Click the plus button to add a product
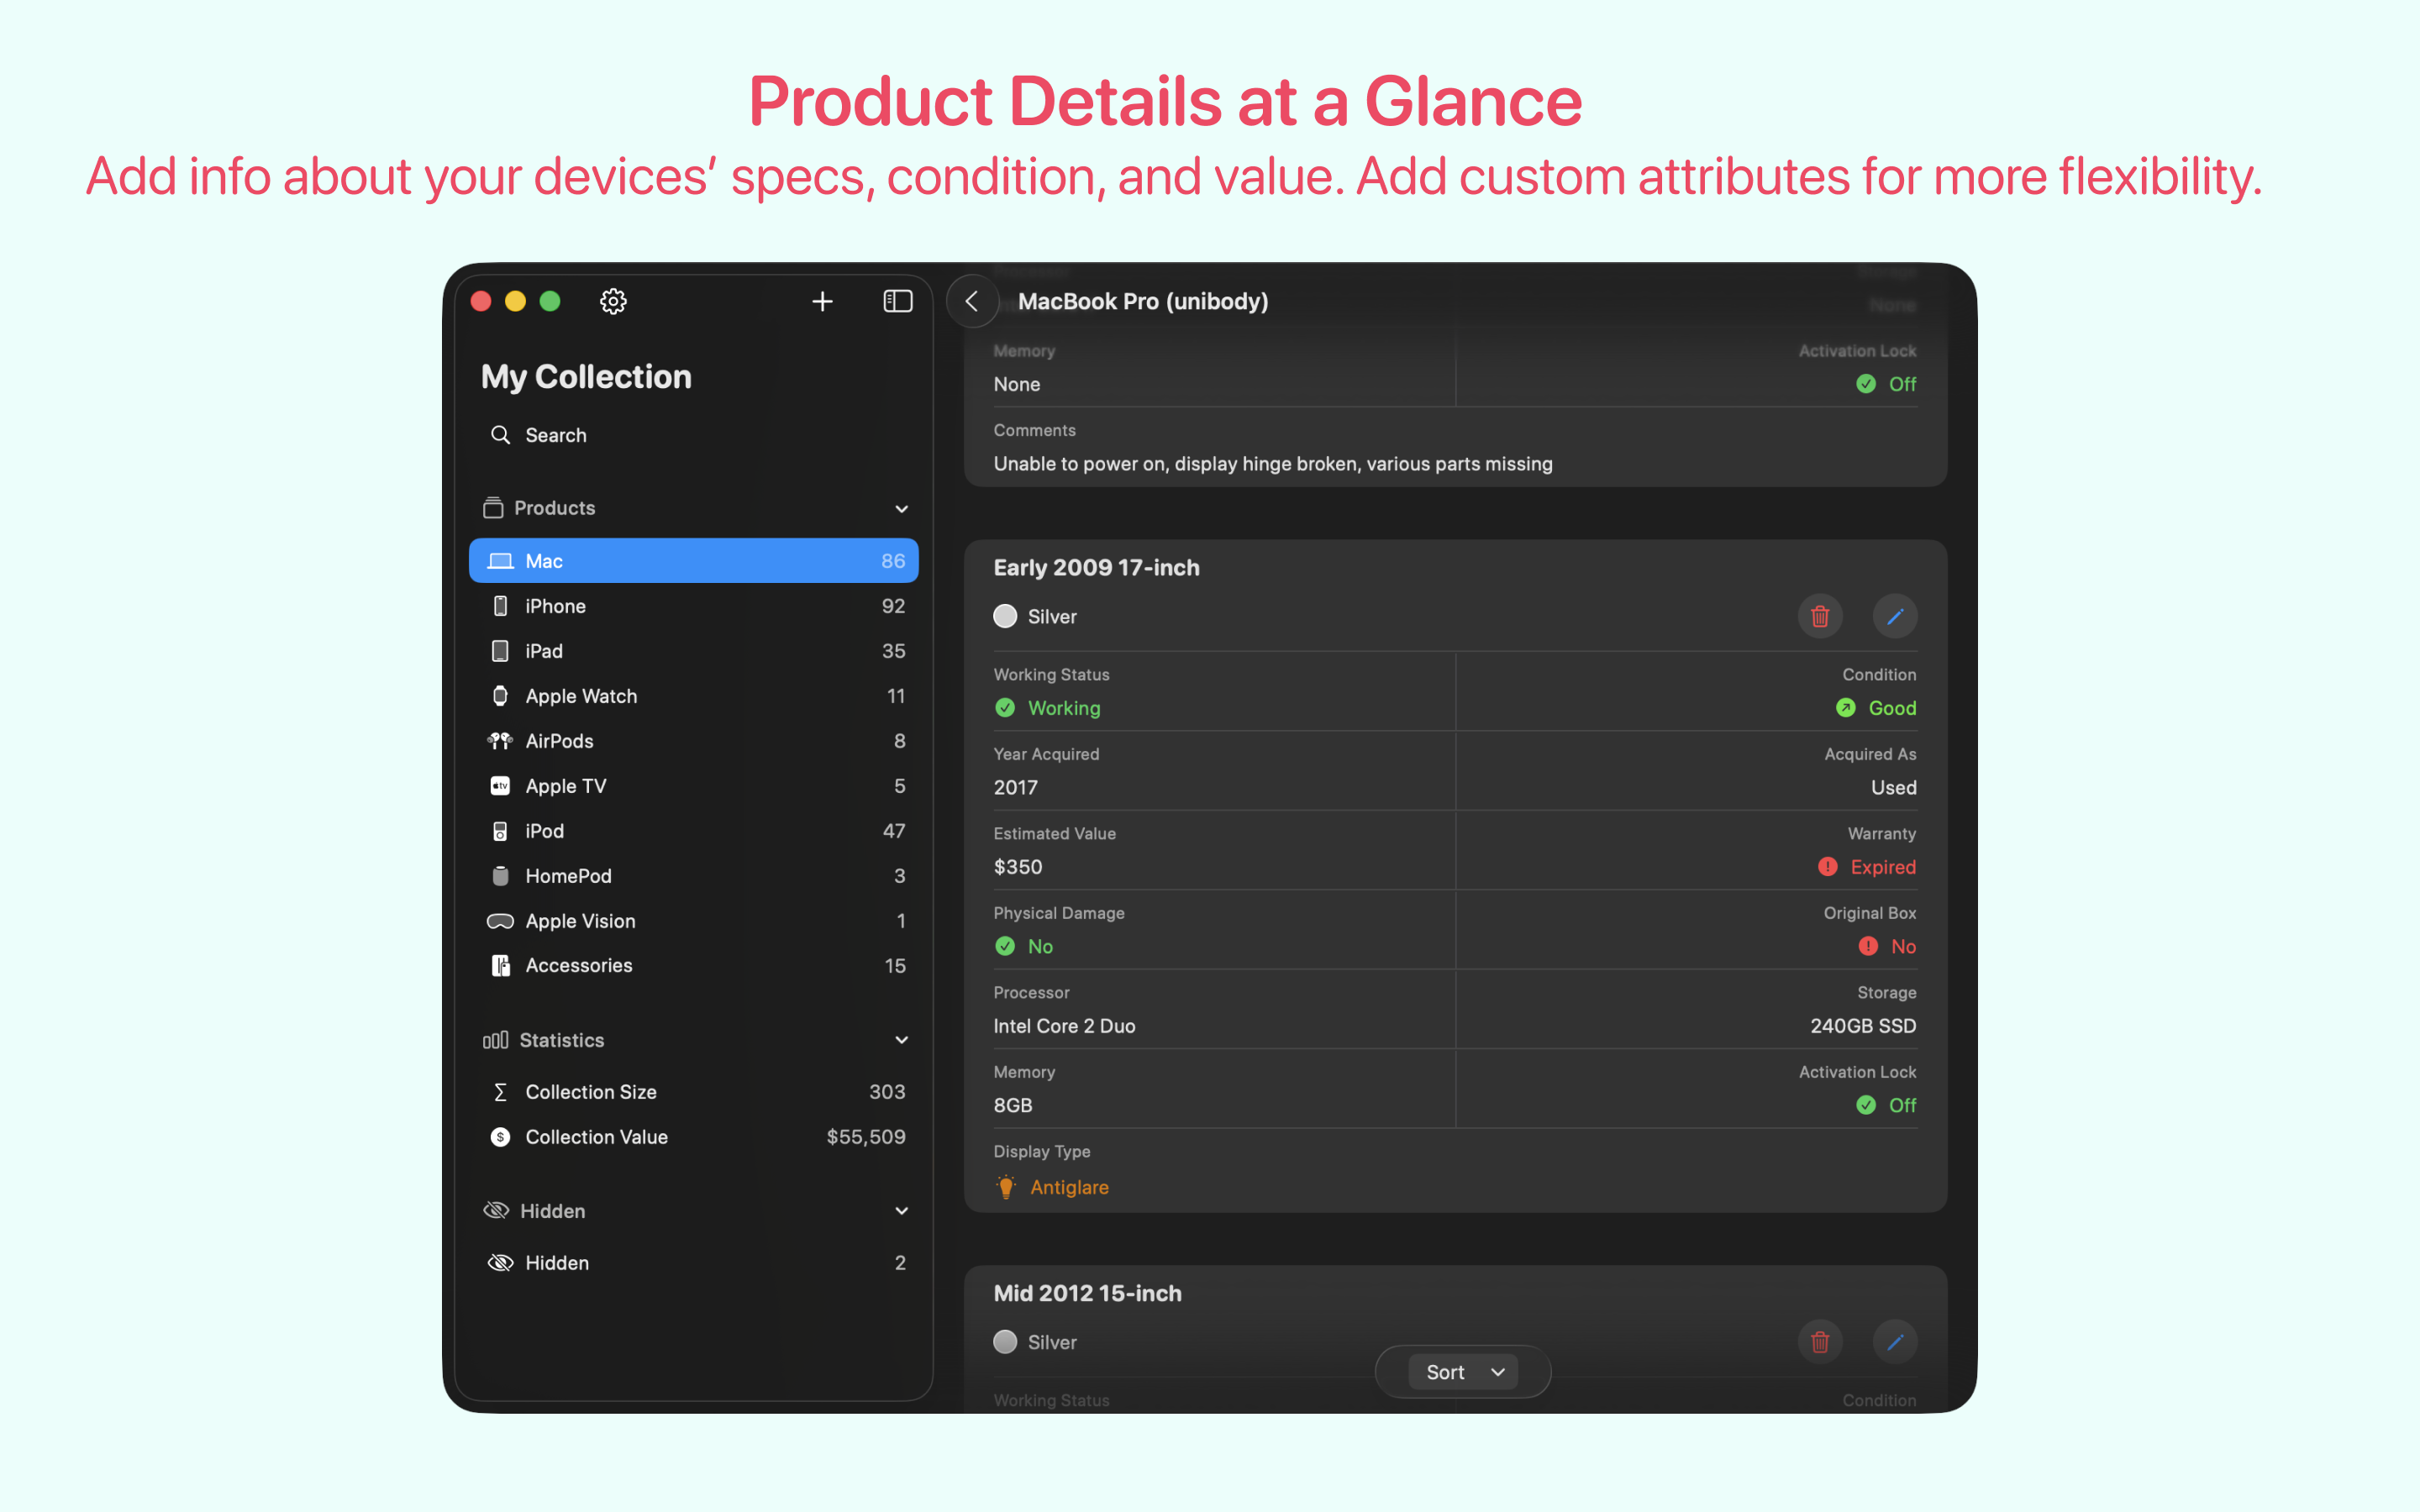The height and width of the screenshot is (1512, 2420). 822,301
